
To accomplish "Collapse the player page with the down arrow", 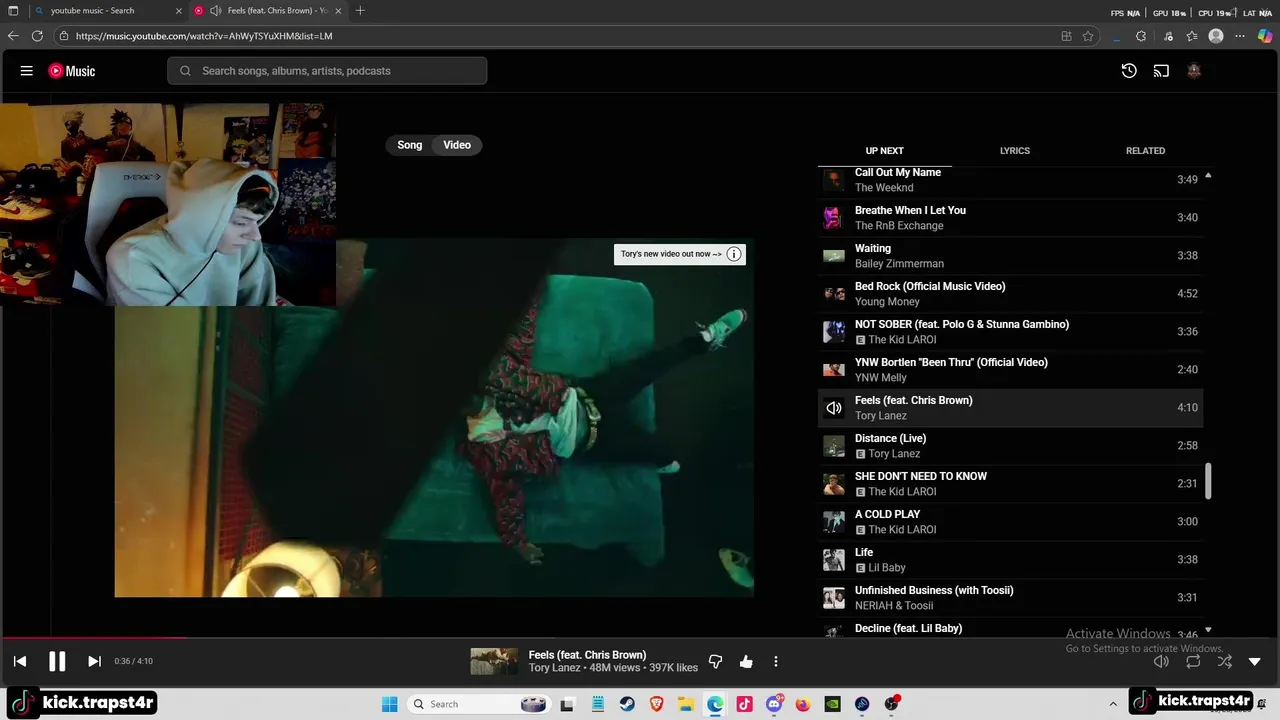I will (1255, 661).
